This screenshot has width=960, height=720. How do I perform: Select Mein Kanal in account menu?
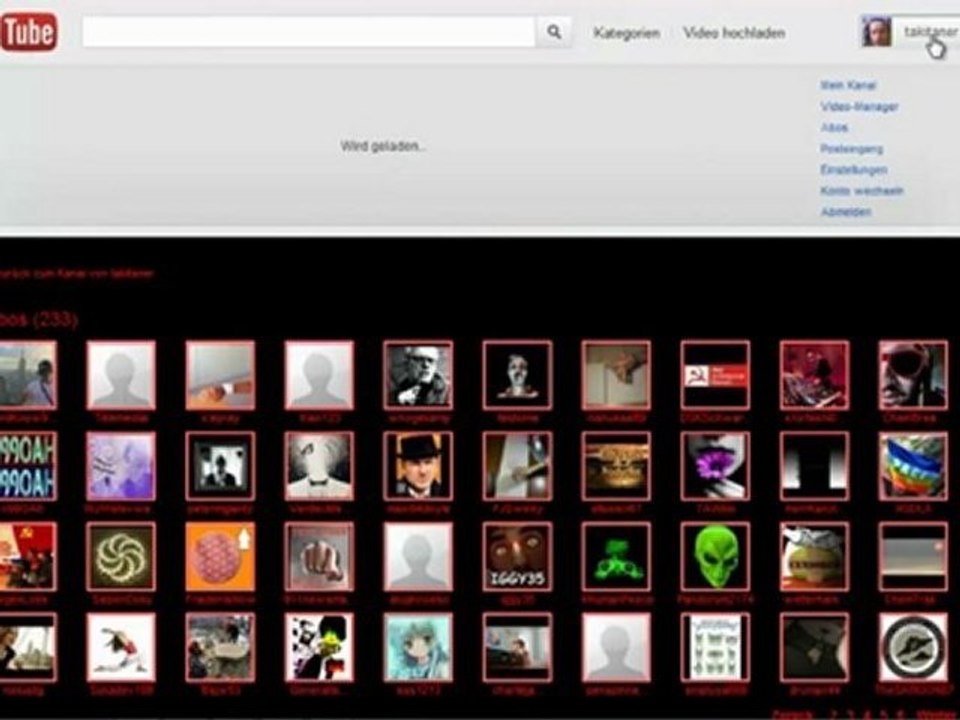tap(848, 85)
